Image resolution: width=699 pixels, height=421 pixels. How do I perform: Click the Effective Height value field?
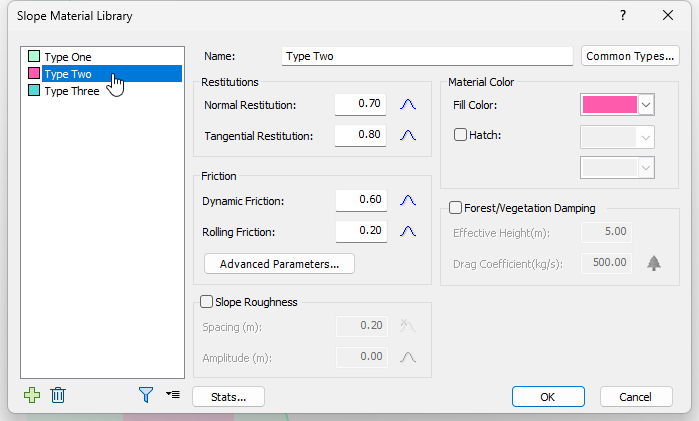pos(606,232)
